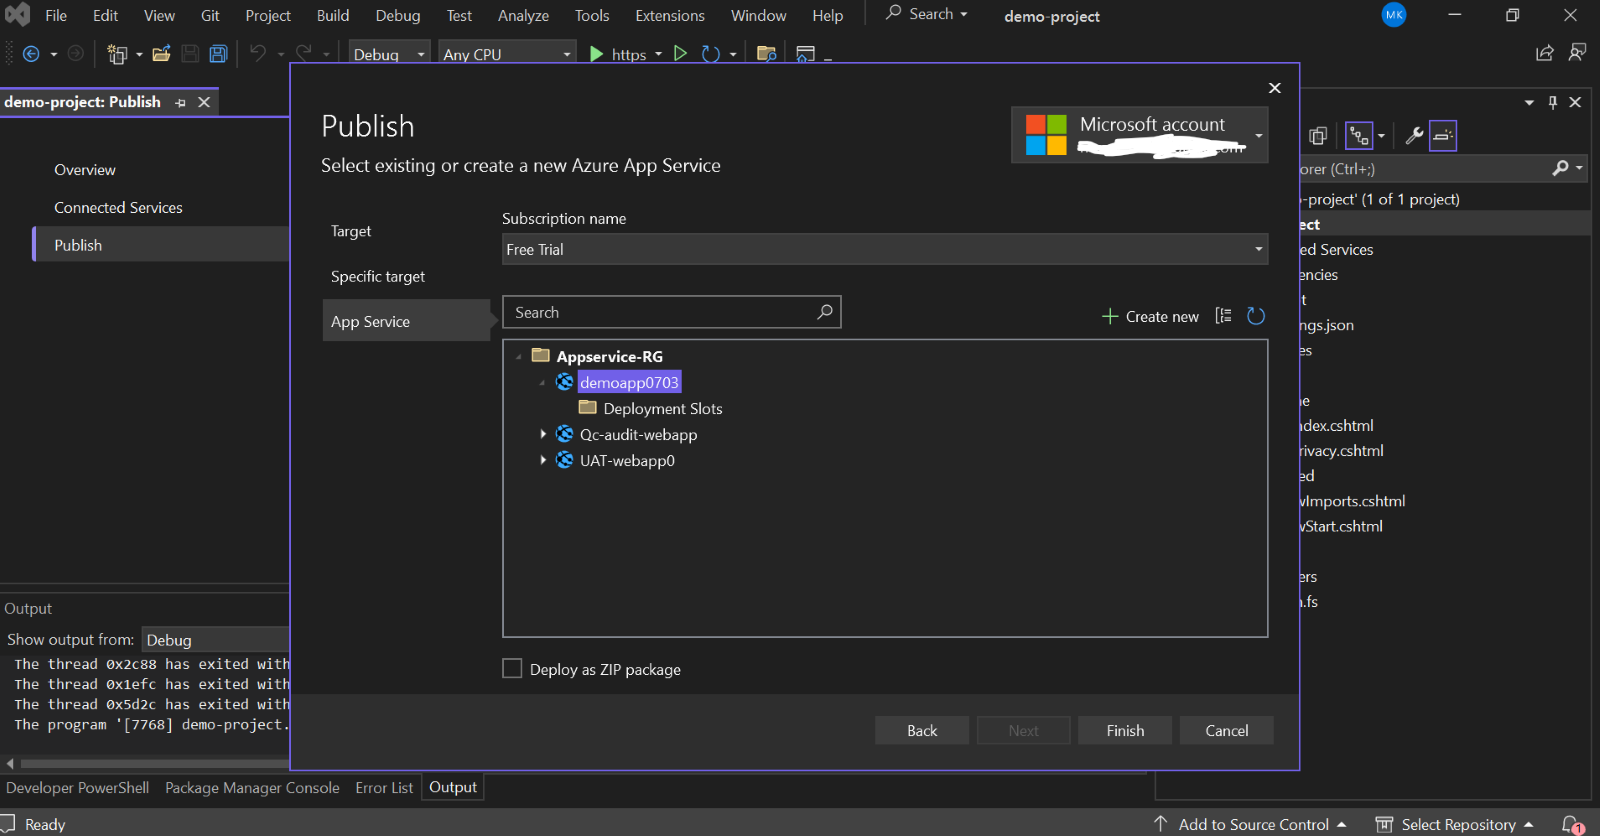Click the open file folder icon
The height and width of the screenshot is (836, 1600).
[161, 54]
